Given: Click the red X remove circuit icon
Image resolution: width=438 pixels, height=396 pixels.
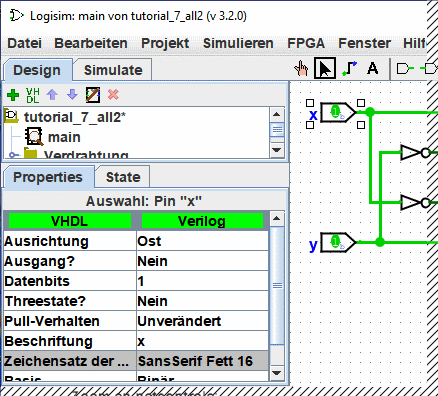Looking at the screenshot, I should point(113,95).
